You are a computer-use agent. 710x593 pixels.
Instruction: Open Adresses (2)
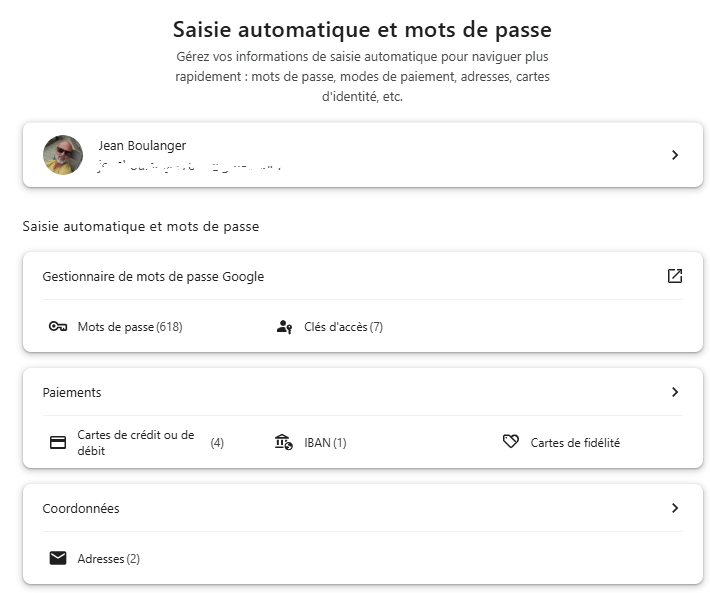(x=109, y=559)
